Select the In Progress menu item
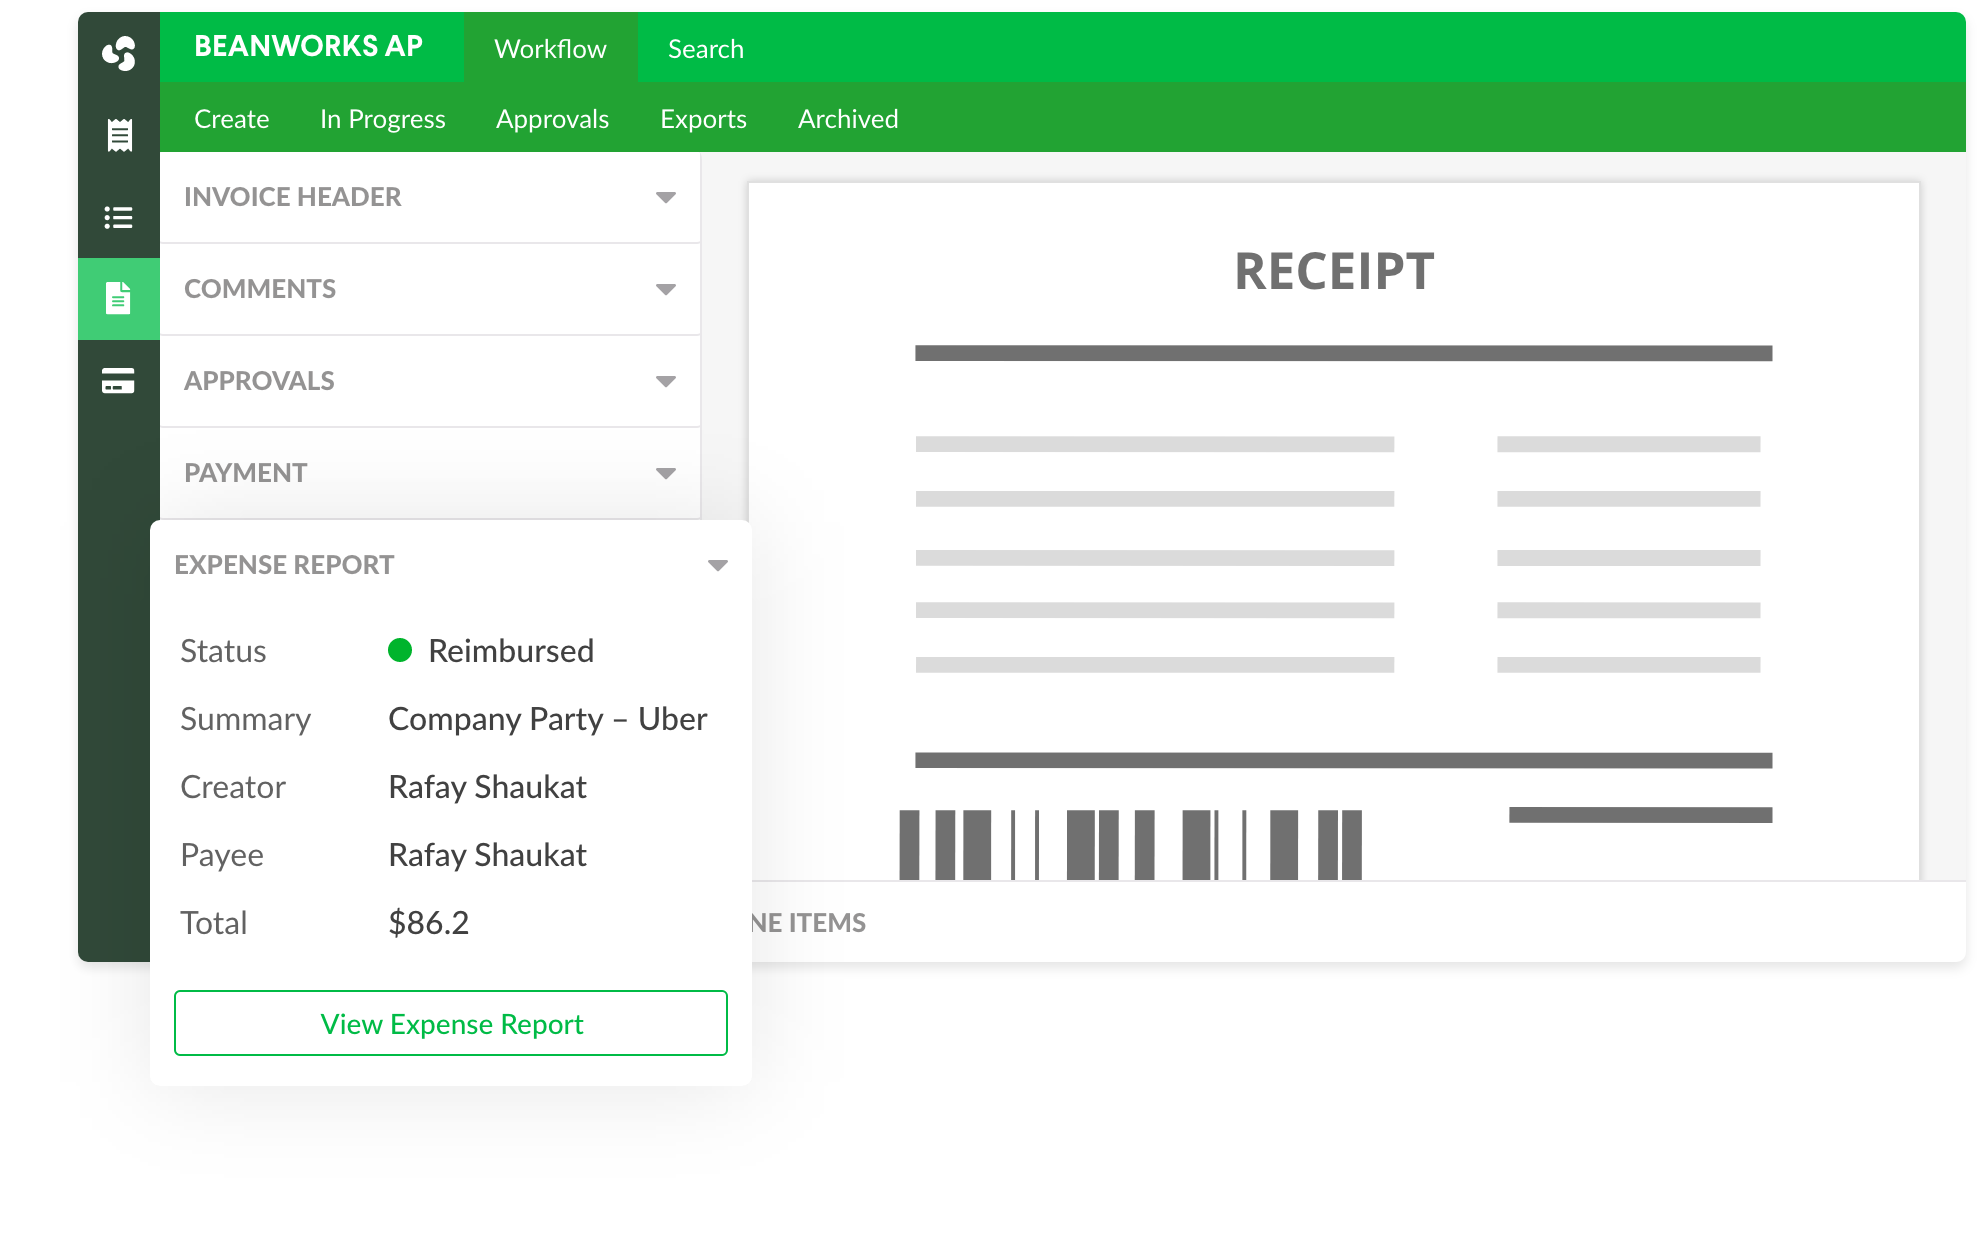This screenshot has height=1236, width=1984. [382, 119]
